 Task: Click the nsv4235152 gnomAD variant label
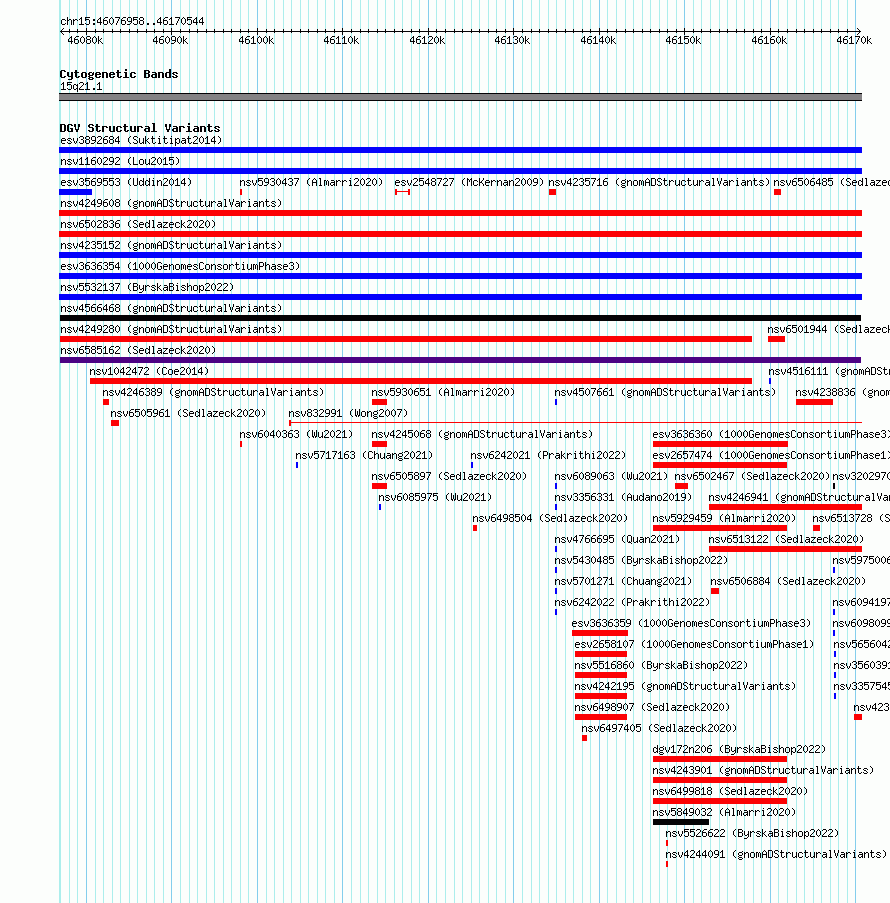tap(171, 245)
